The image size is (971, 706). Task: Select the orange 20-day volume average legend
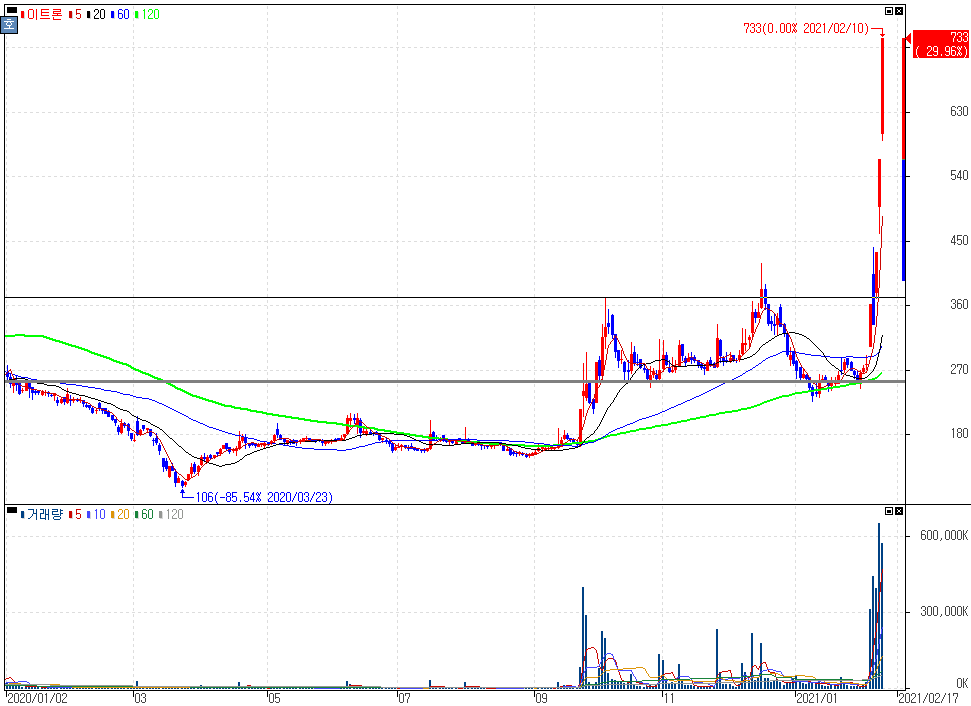pyautogui.click(x=120, y=515)
